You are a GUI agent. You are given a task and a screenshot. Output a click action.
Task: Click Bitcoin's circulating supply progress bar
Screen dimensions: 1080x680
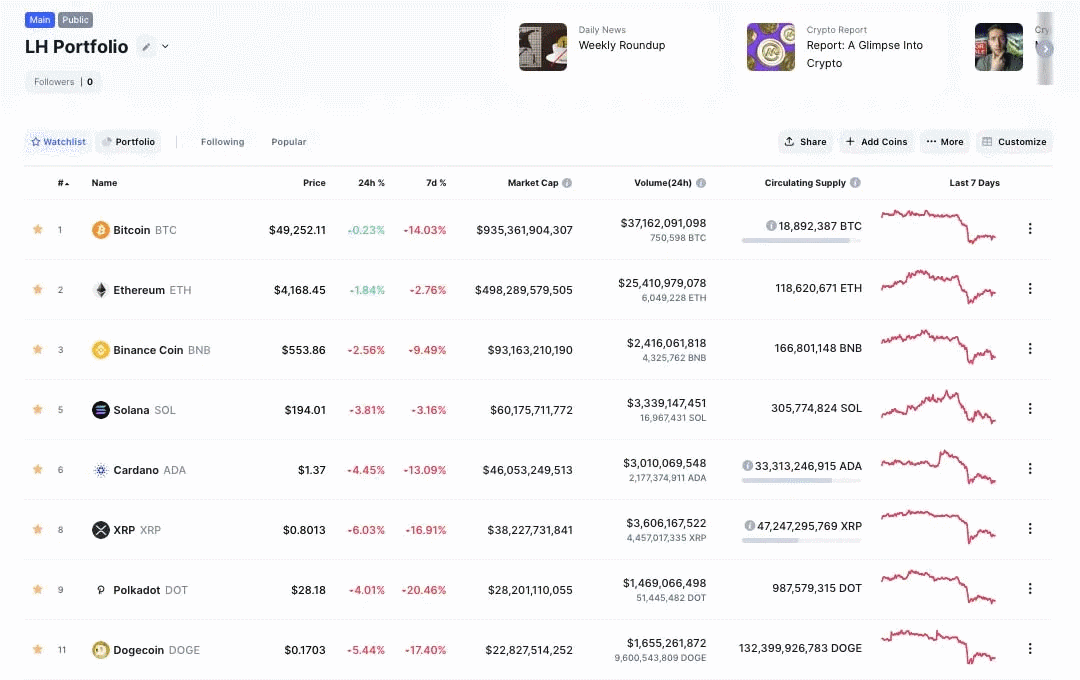click(801, 241)
